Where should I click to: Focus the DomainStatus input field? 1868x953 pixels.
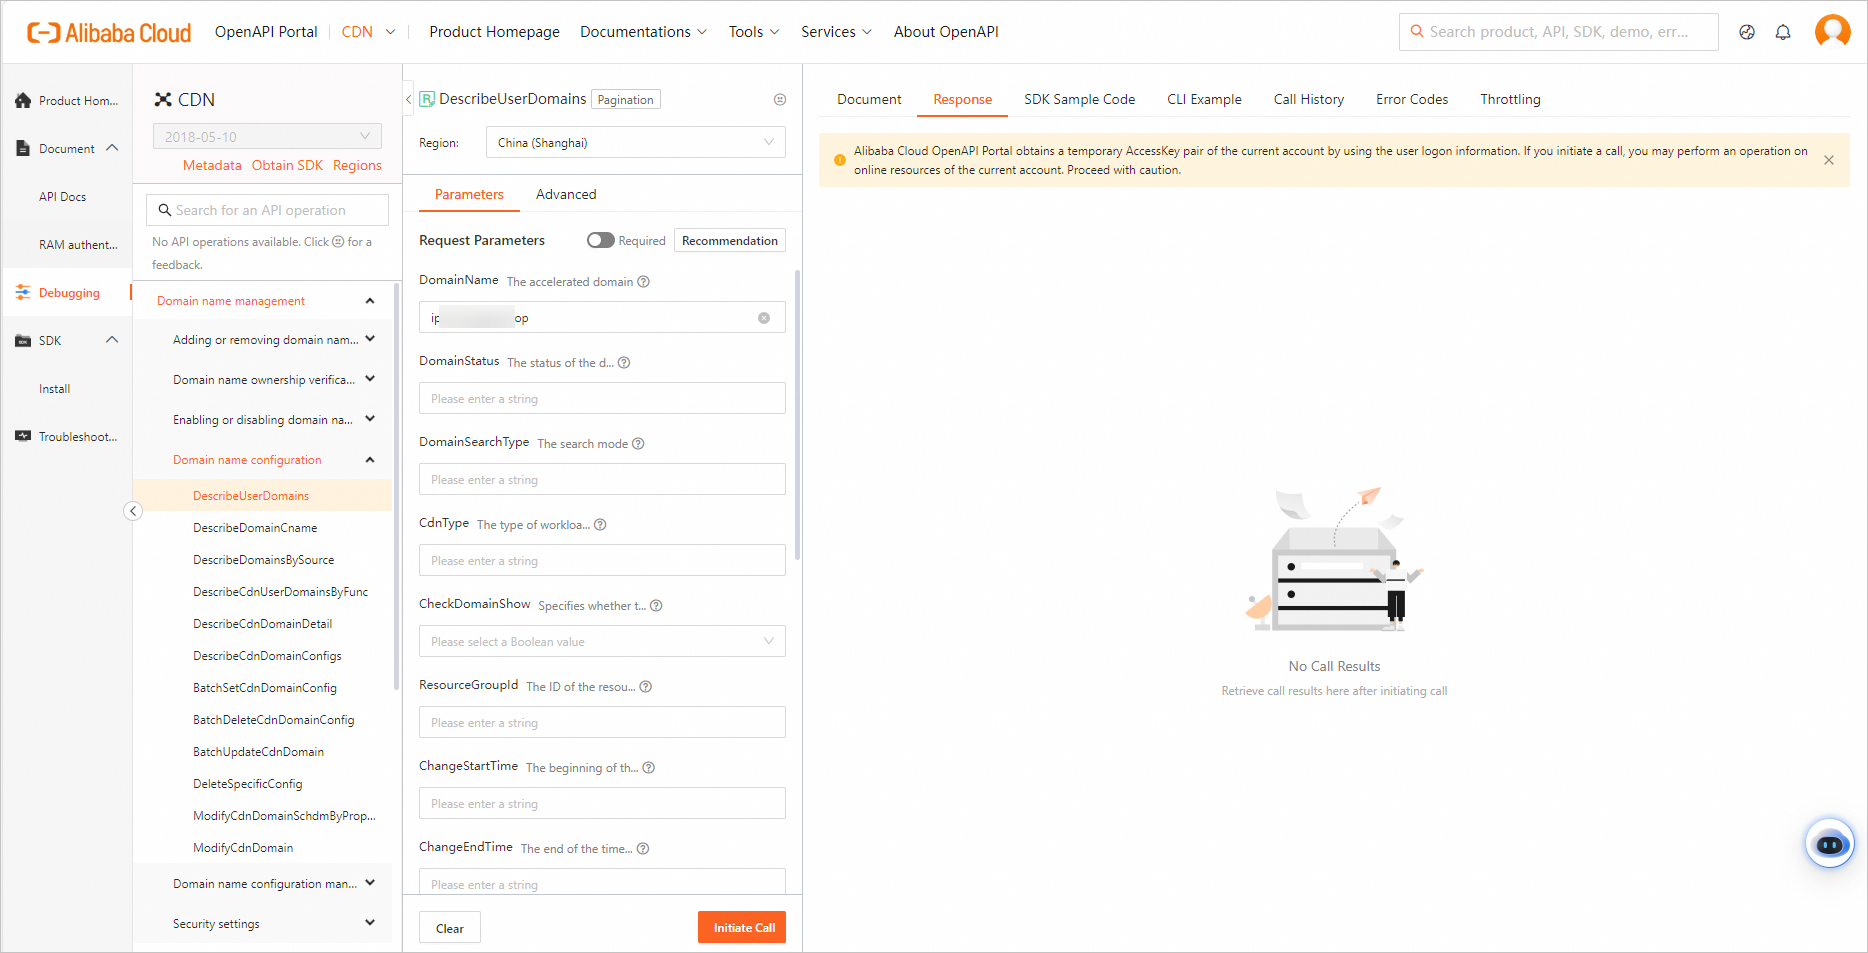[x=602, y=398]
